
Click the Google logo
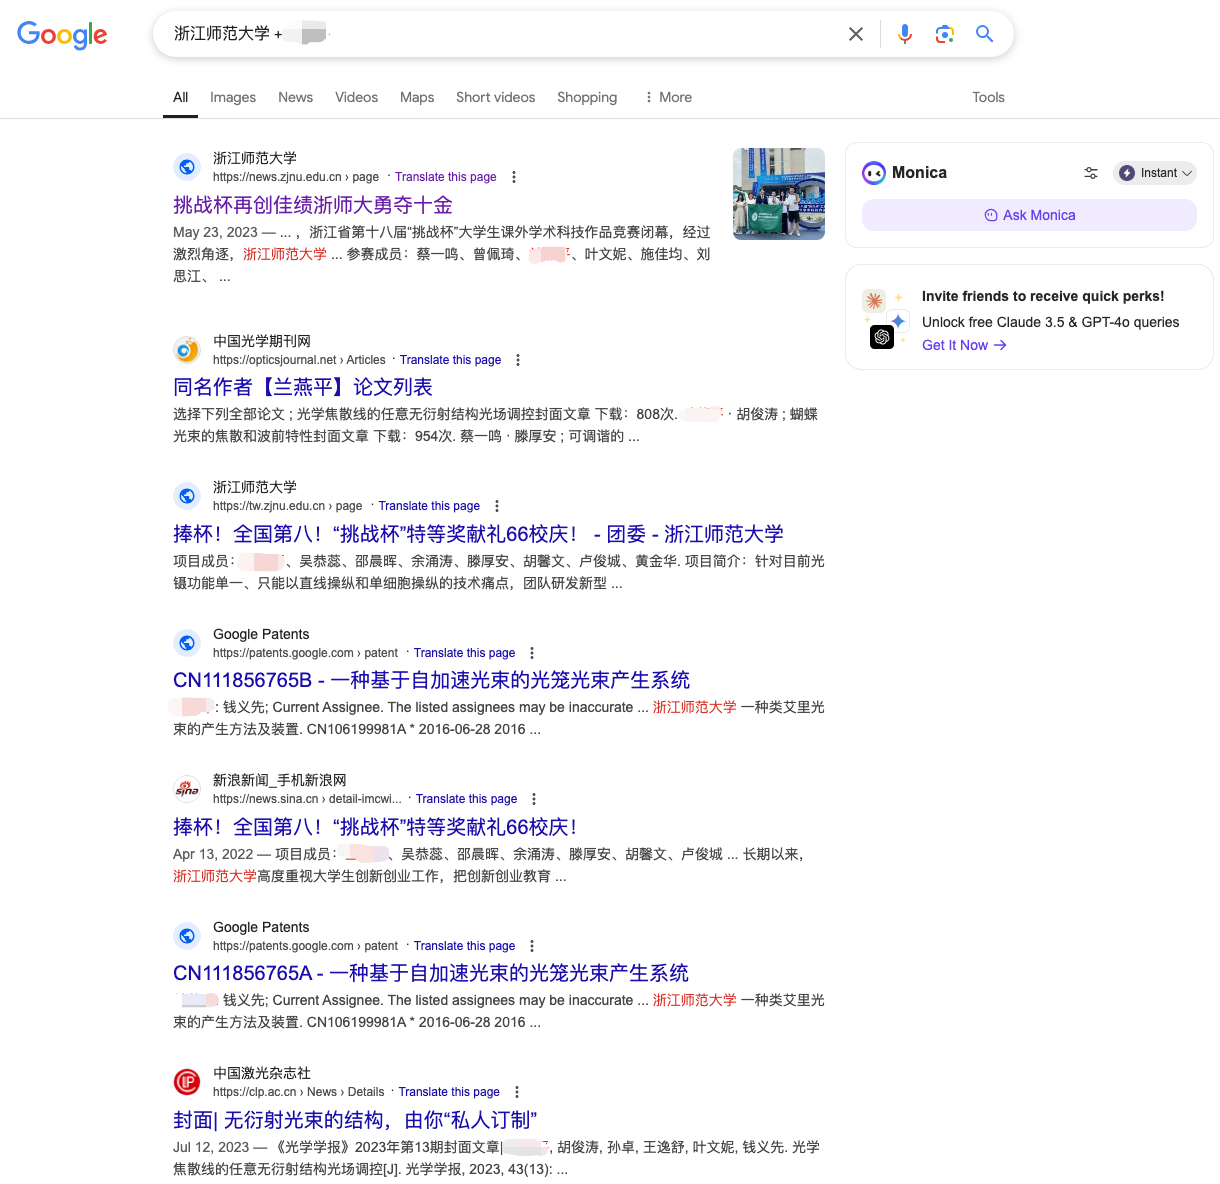[62, 35]
